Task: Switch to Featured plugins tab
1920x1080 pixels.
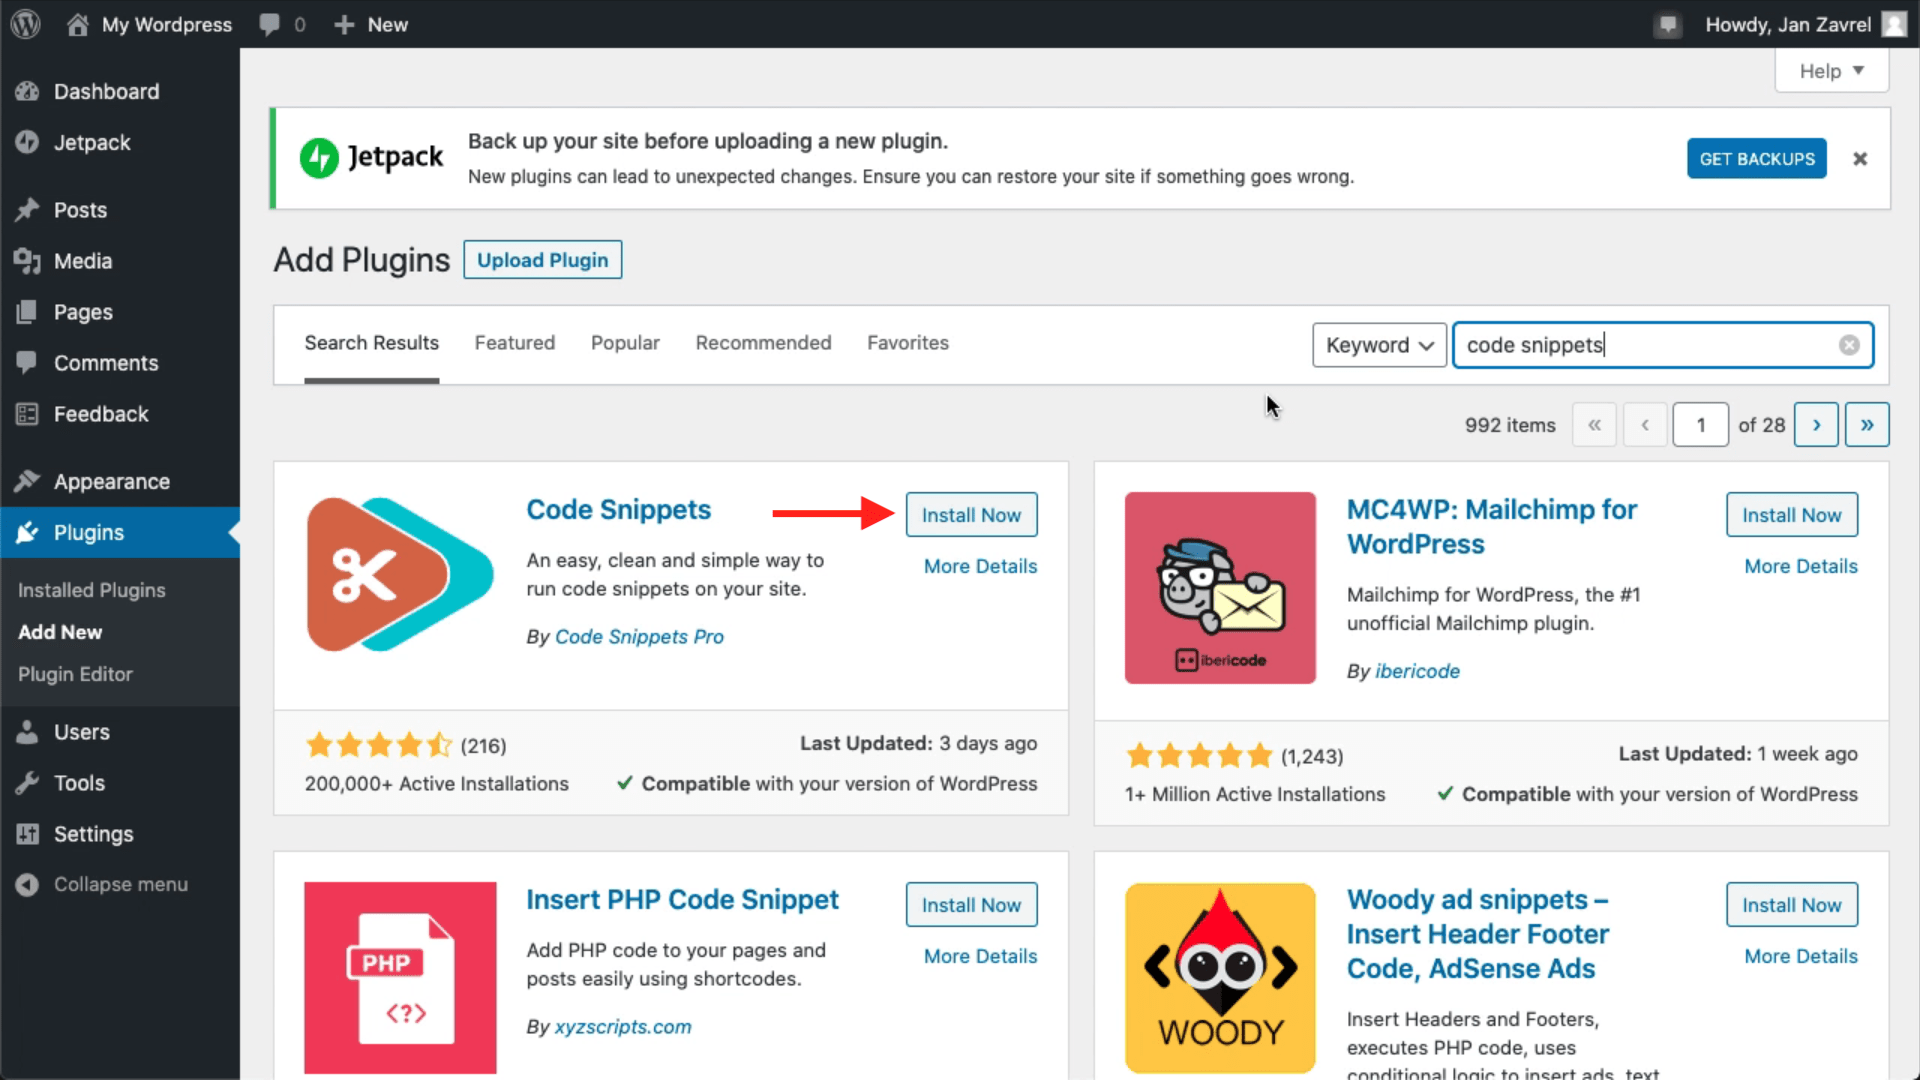Action: tap(514, 343)
